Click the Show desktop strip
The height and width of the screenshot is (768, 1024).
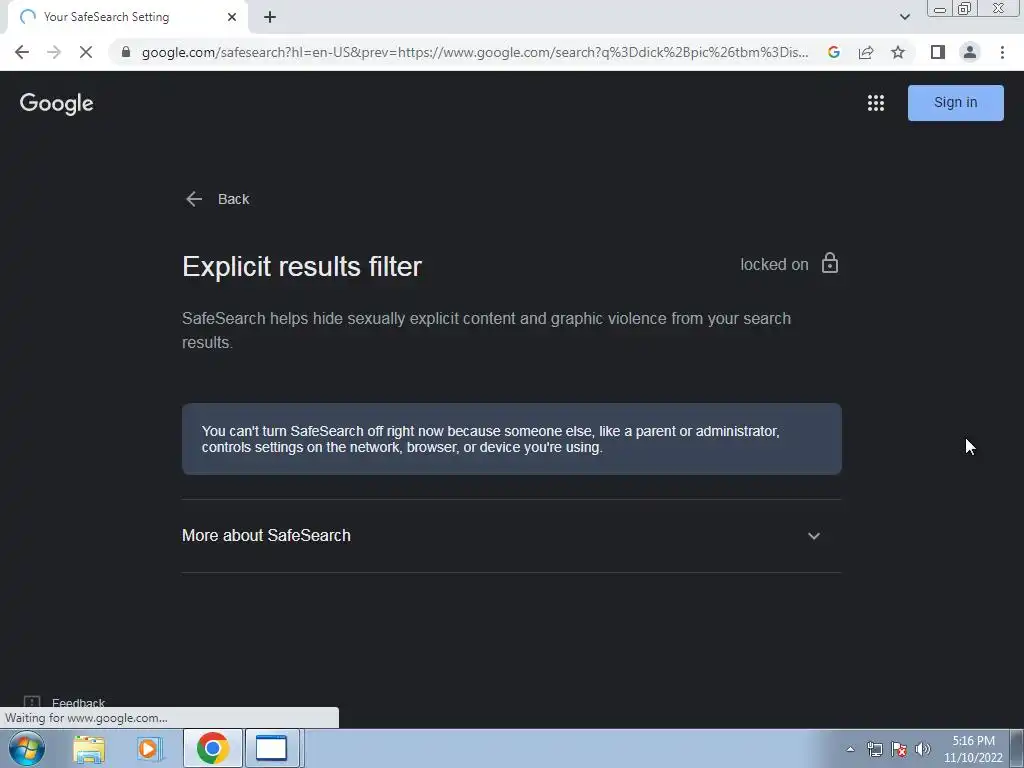click(x=1018, y=748)
